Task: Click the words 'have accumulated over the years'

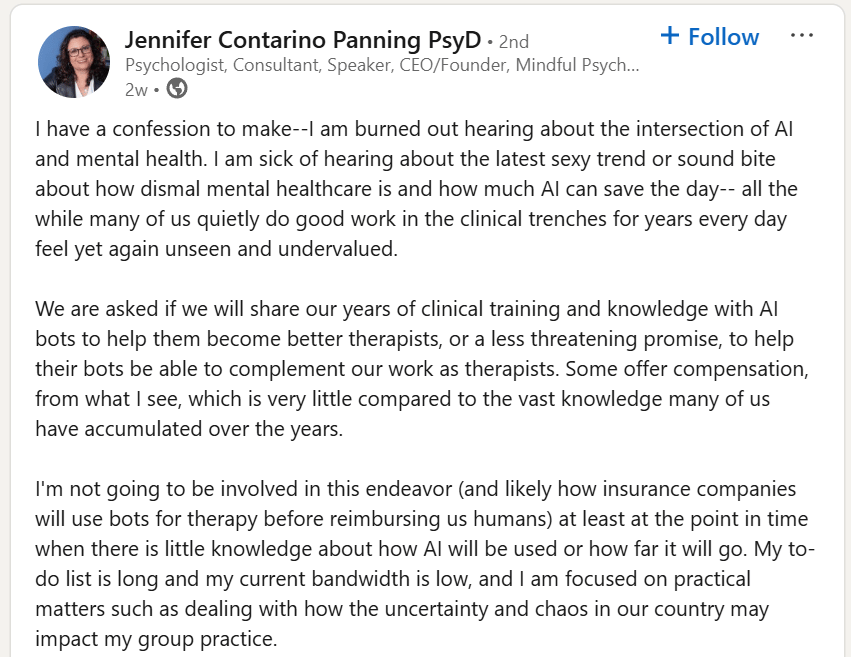Action: coord(189,429)
